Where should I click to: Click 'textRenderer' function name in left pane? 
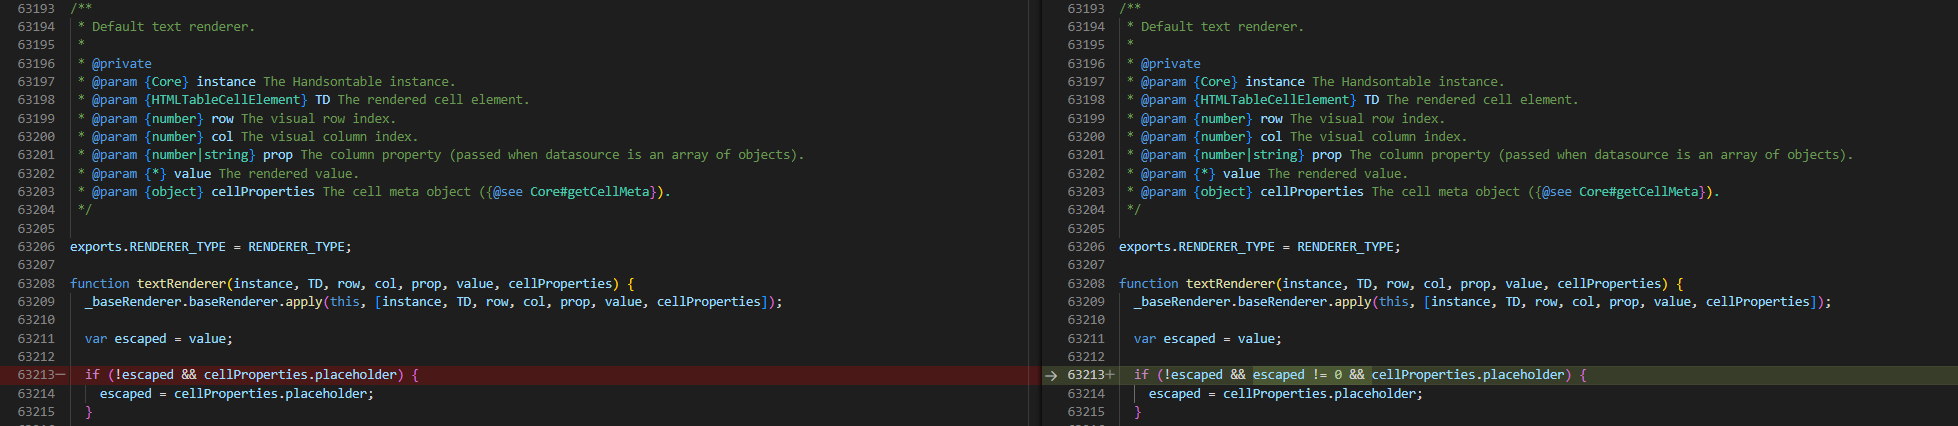coord(181,284)
